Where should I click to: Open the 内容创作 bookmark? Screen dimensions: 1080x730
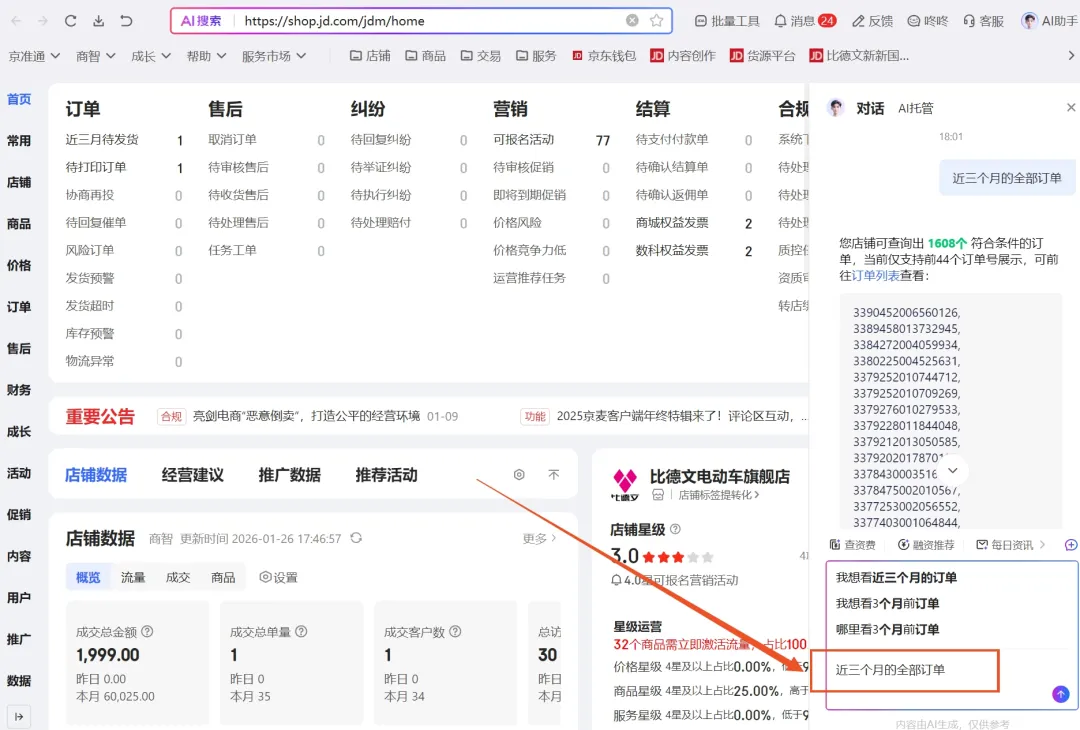click(683, 56)
